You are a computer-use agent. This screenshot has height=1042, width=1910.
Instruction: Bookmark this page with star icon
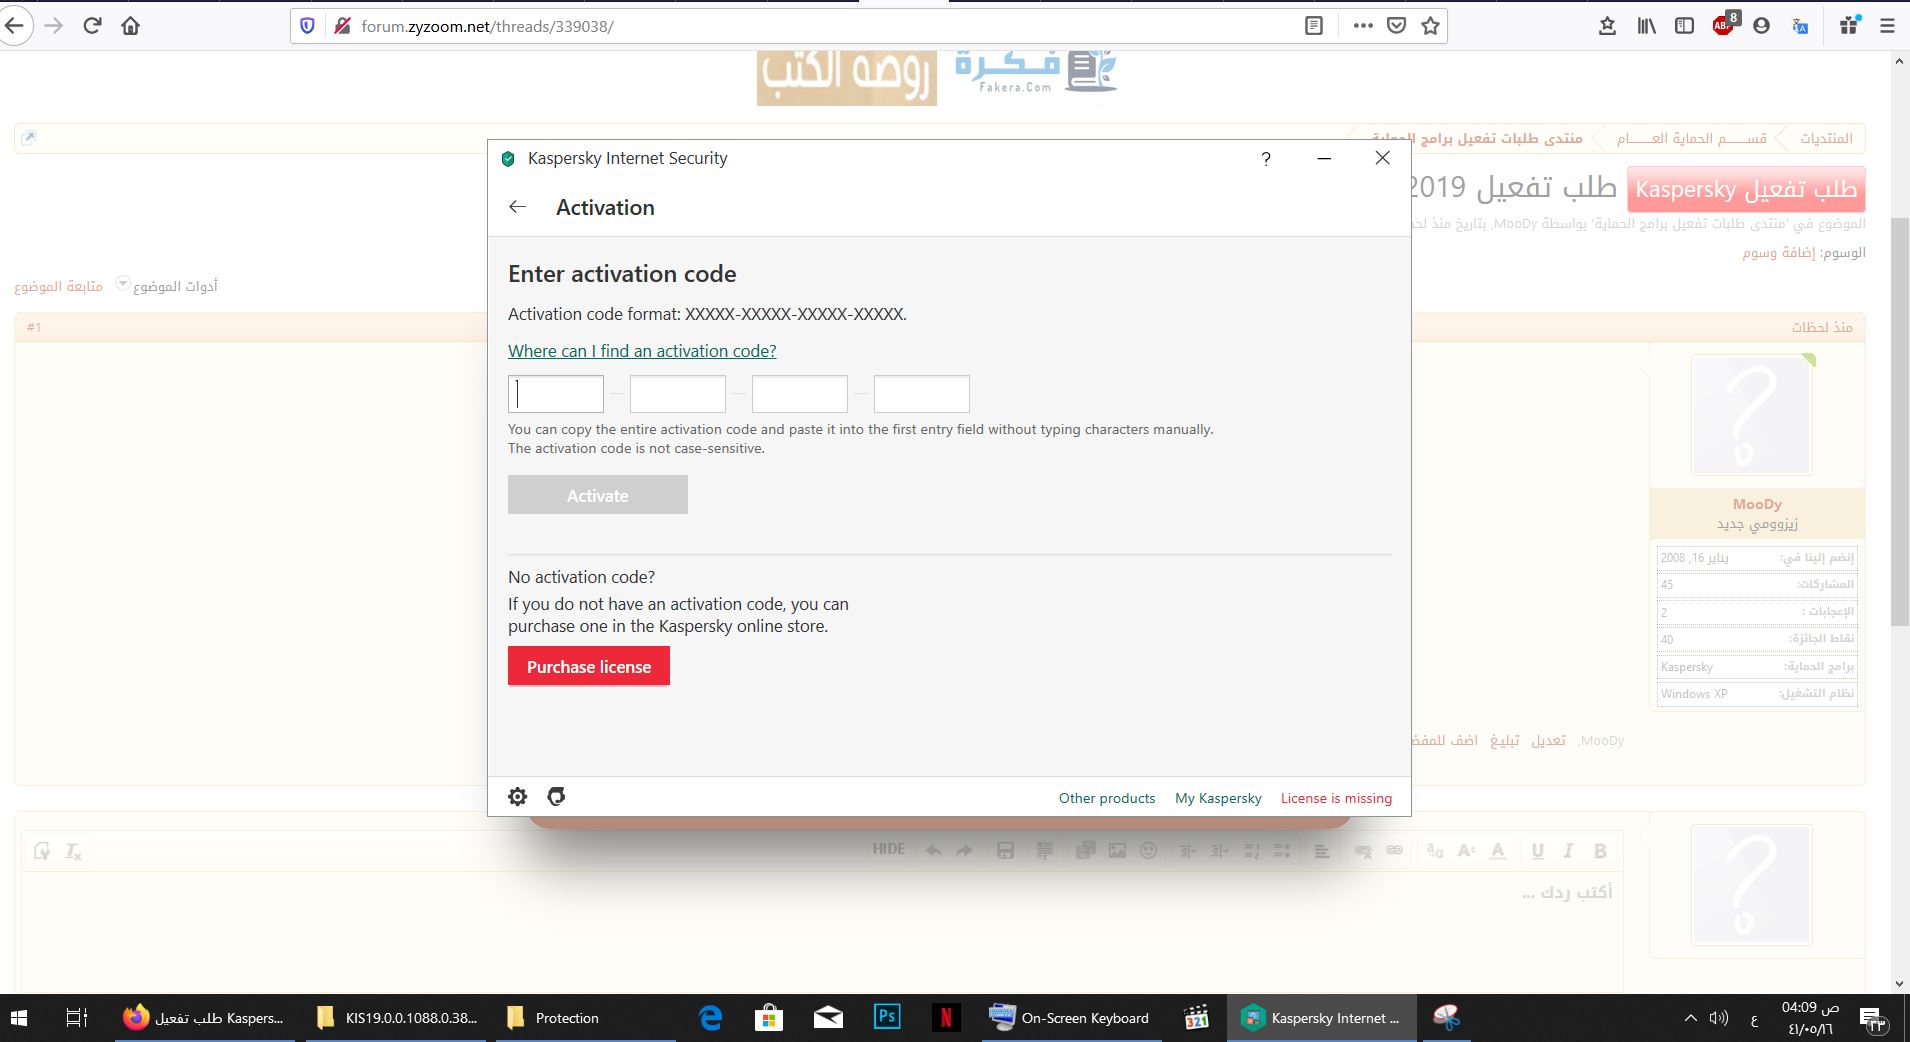[1431, 26]
